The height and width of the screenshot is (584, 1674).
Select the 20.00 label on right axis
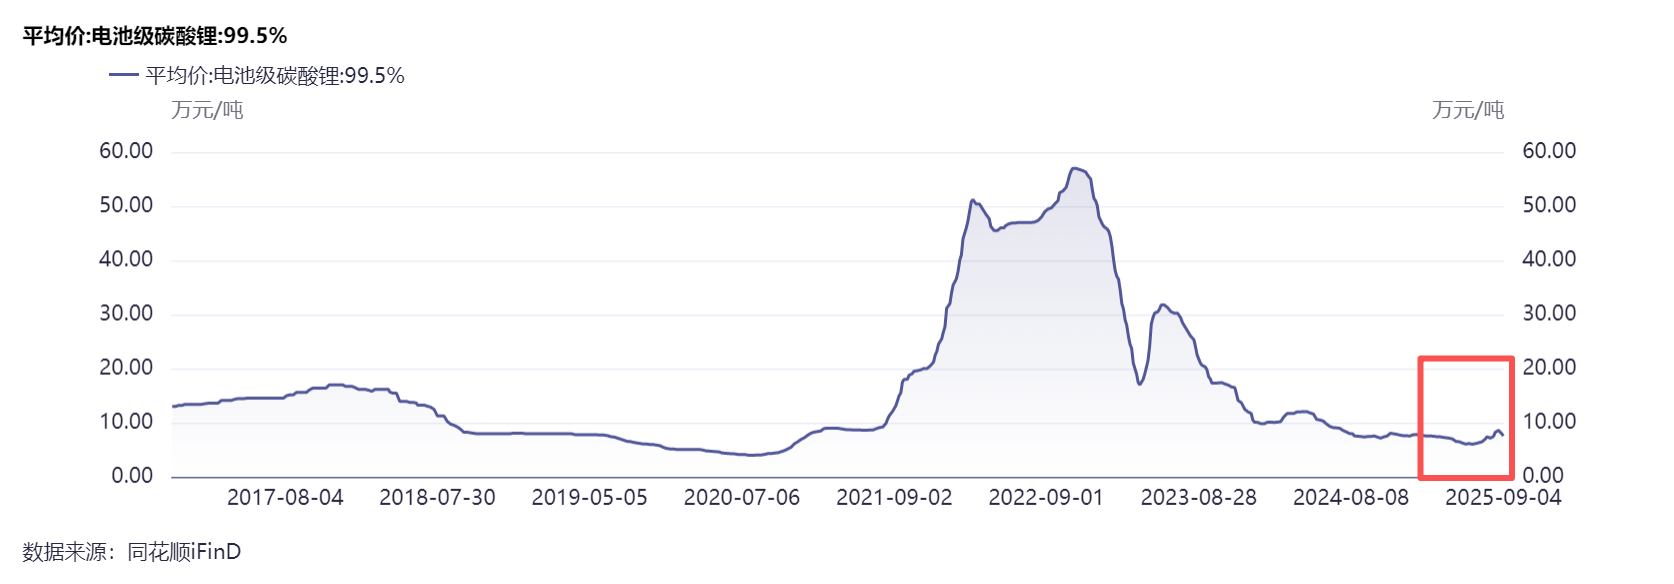click(x=1548, y=368)
